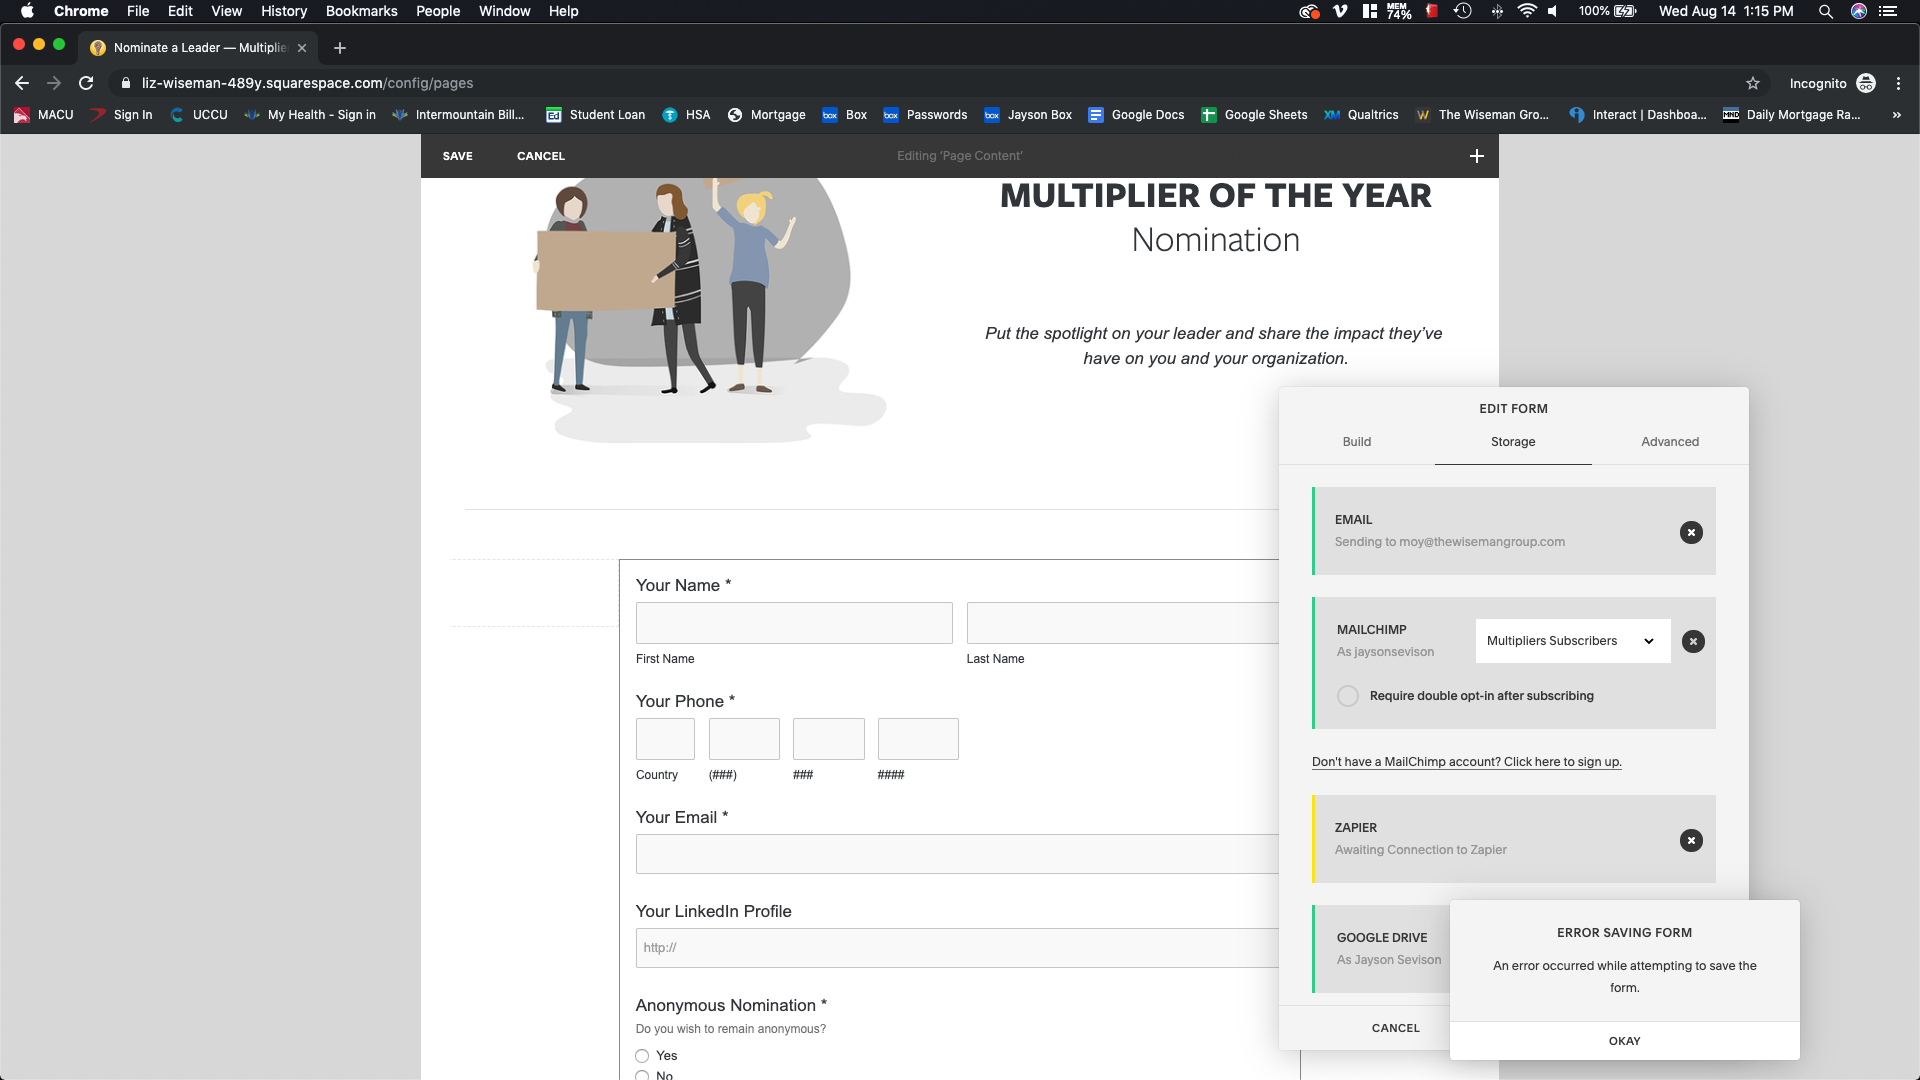
Task: Open volume control in menu bar
Action: [1552, 11]
